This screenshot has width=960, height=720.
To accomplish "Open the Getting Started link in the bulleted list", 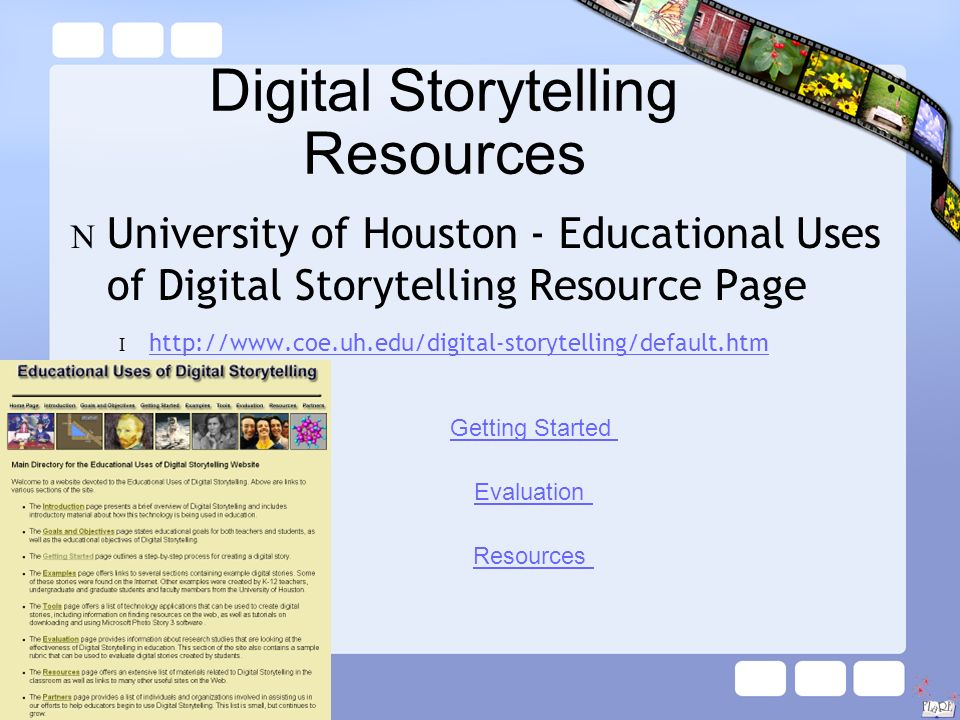I will click(x=68, y=557).
